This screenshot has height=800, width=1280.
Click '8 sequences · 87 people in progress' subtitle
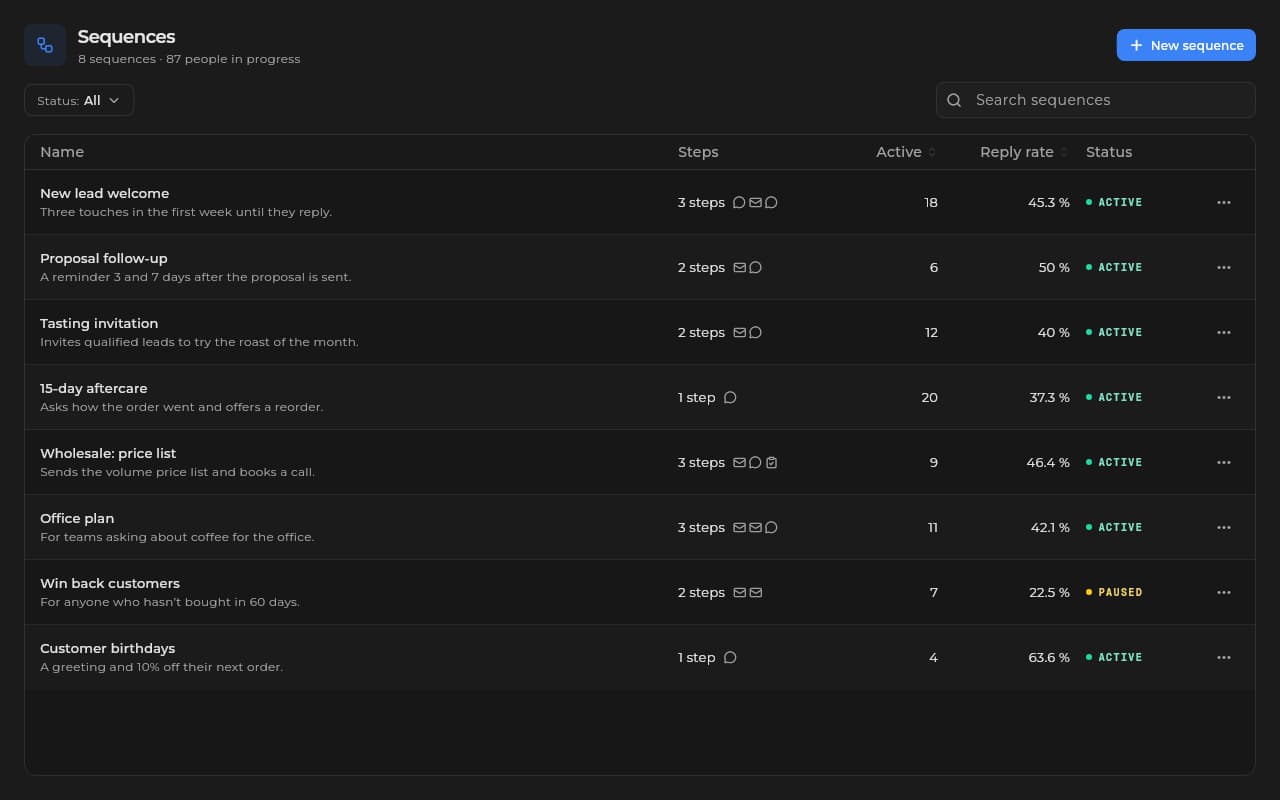[189, 59]
